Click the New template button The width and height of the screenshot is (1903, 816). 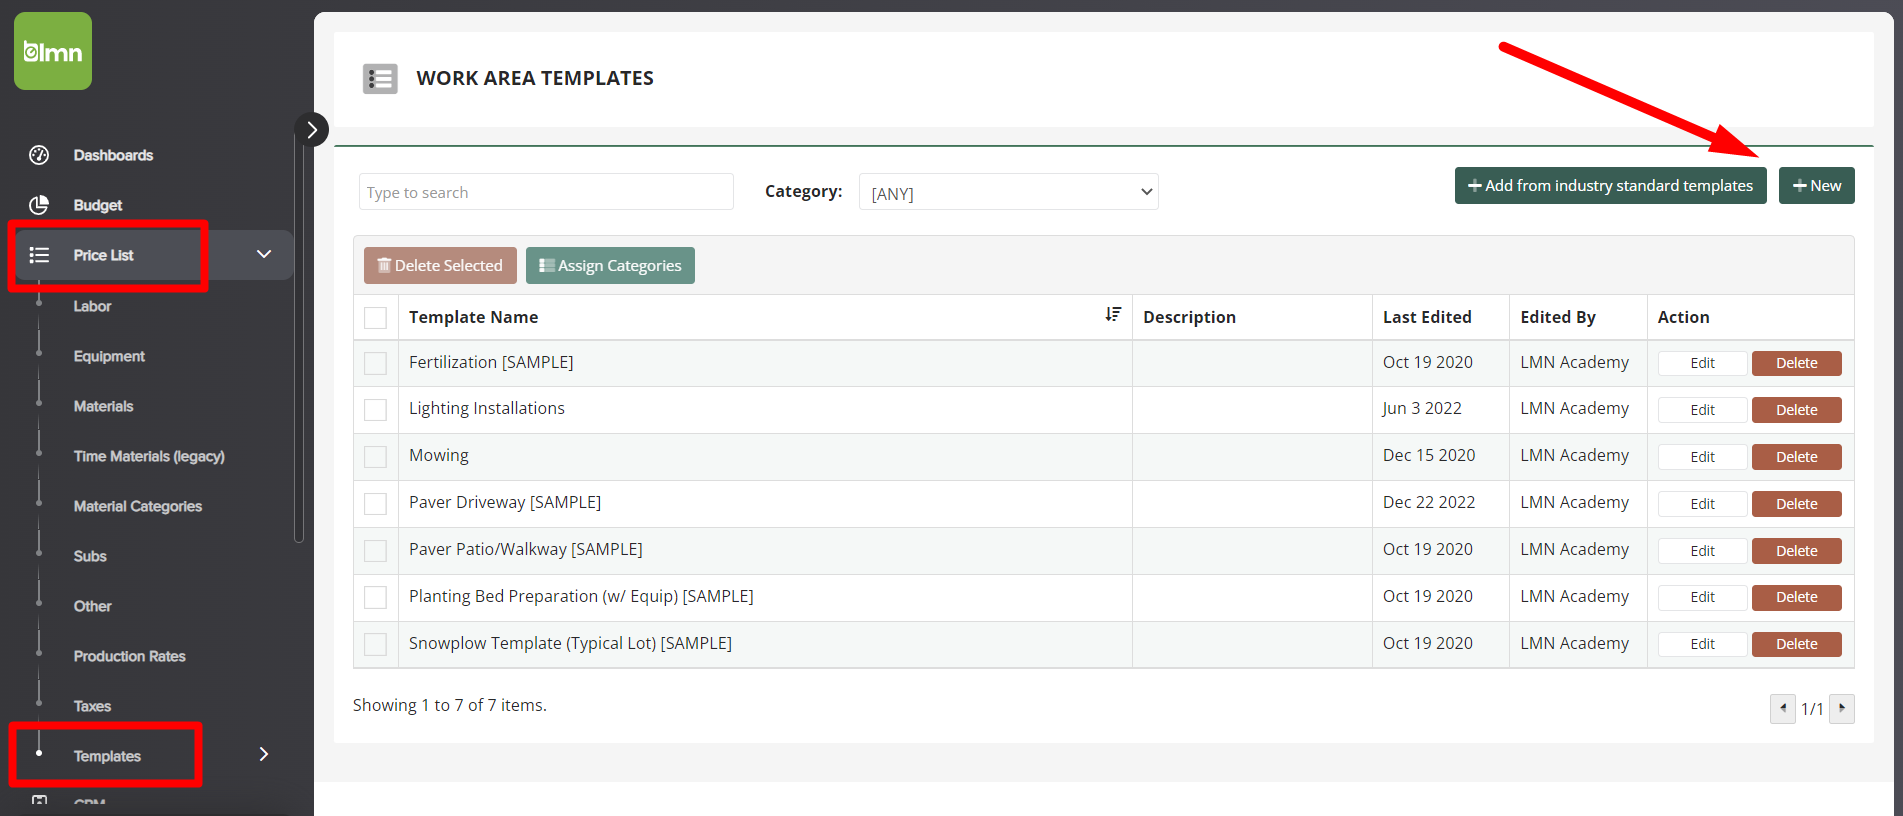tap(1816, 185)
